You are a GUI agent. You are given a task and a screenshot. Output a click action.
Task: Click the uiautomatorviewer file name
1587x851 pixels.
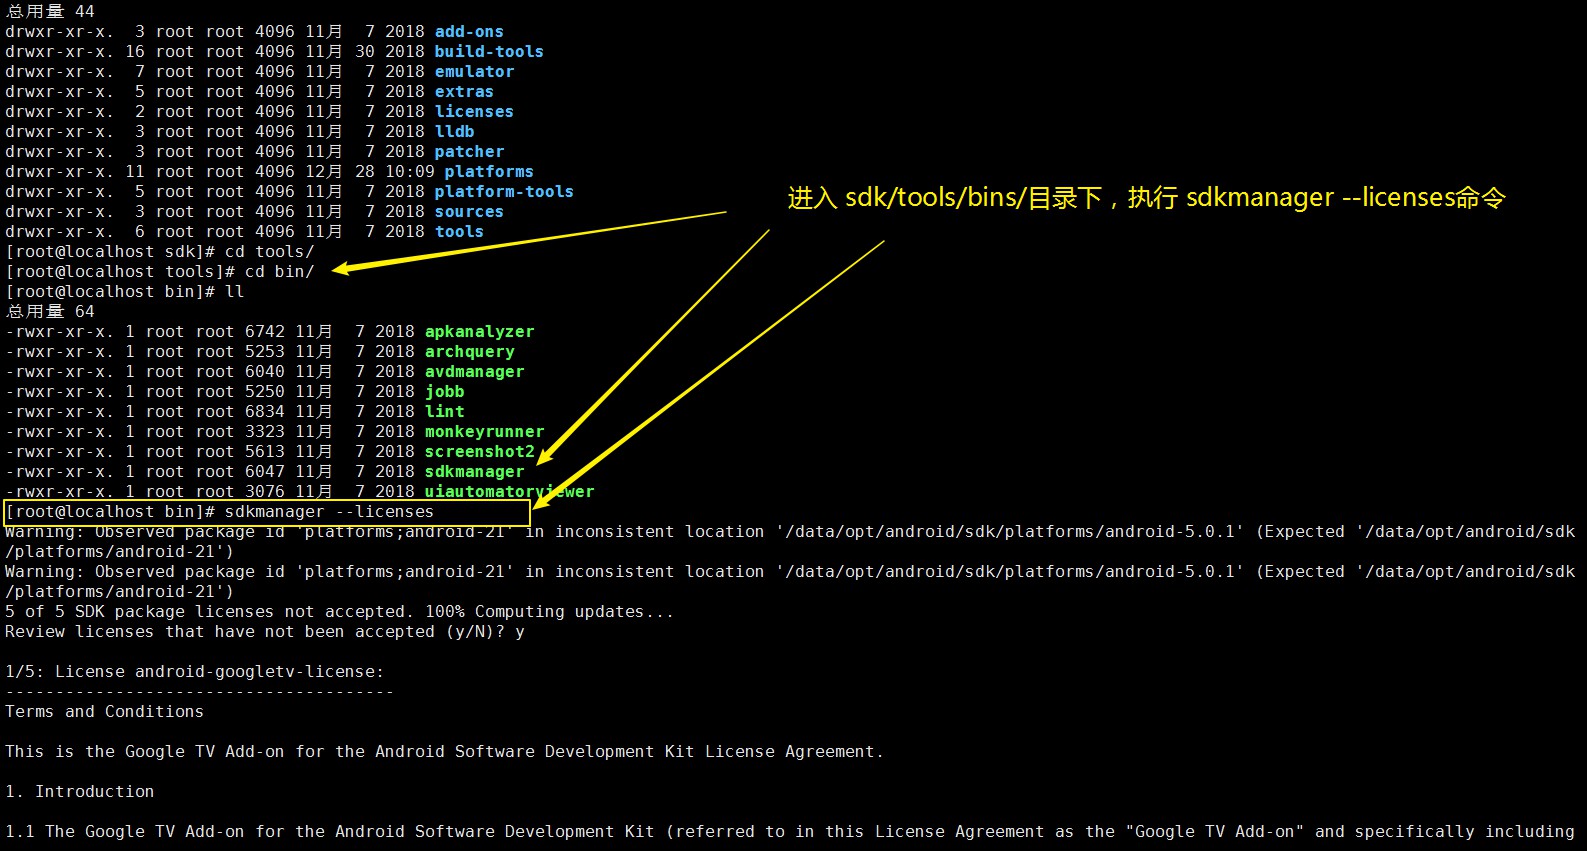[509, 492]
